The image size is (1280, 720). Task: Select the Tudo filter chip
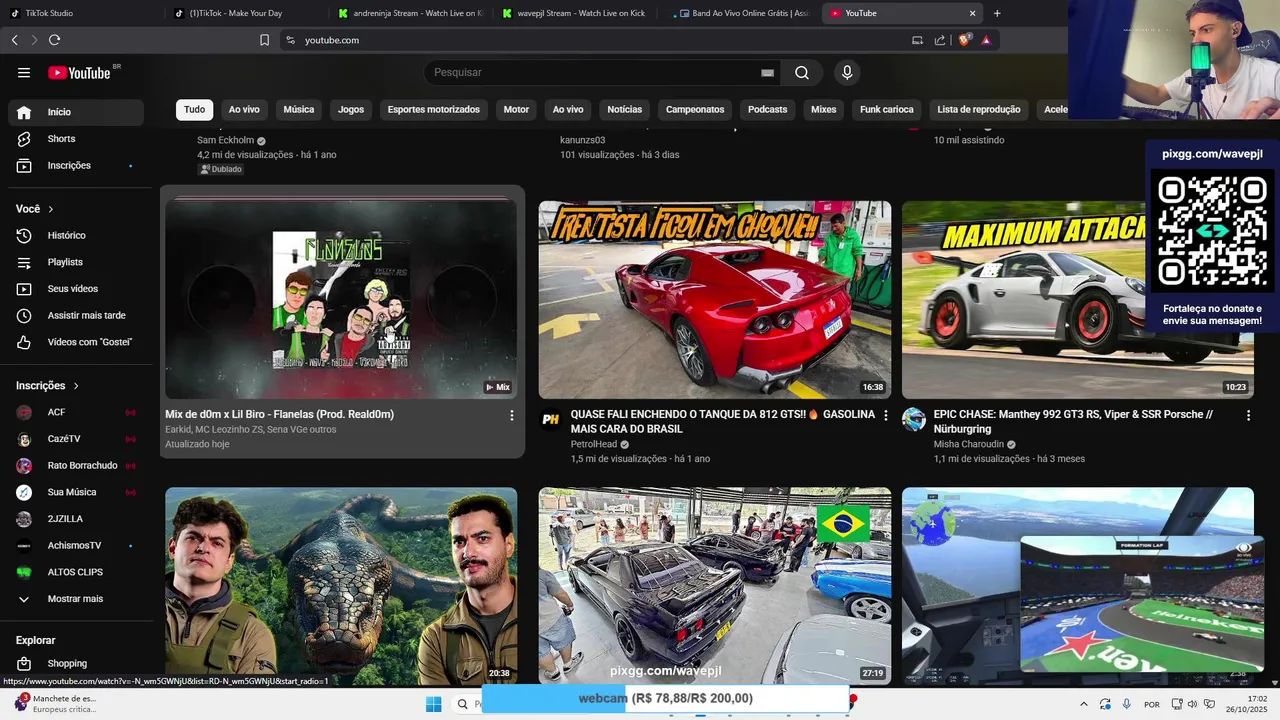[194, 110]
